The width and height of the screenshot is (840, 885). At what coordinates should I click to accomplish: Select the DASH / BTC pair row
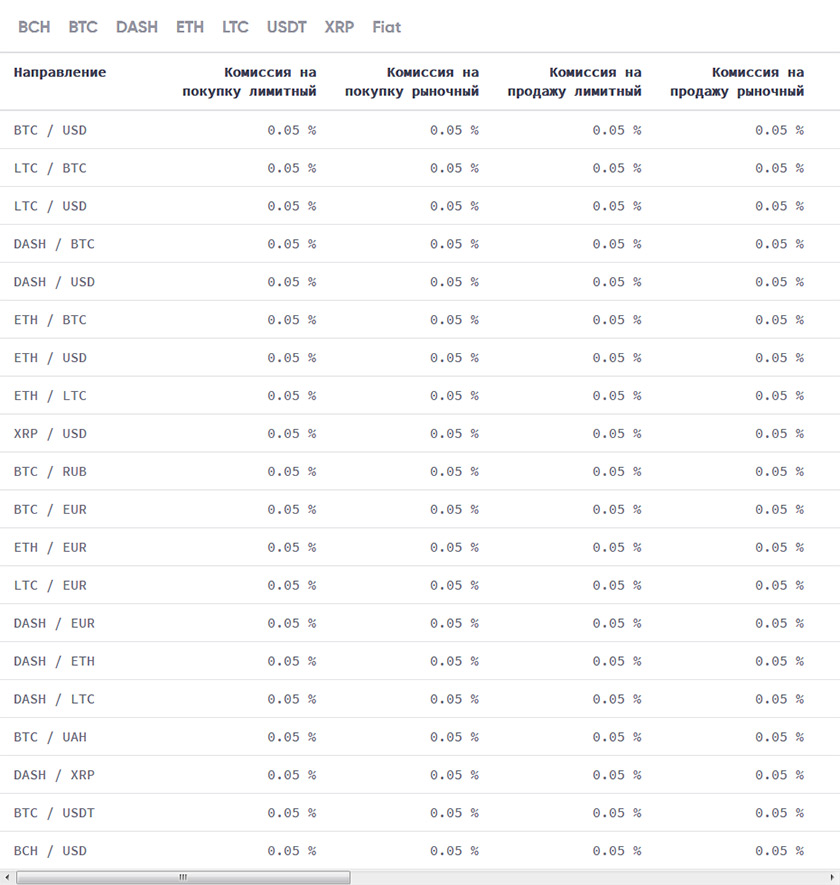pos(54,244)
